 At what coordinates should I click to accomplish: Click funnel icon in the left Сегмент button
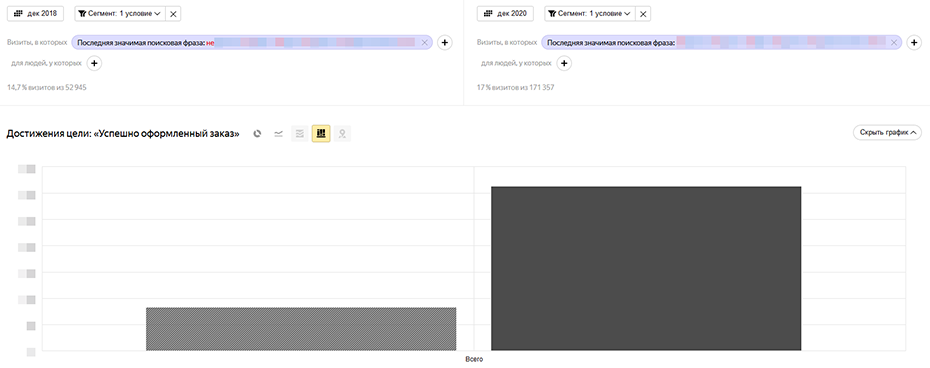(82, 14)
